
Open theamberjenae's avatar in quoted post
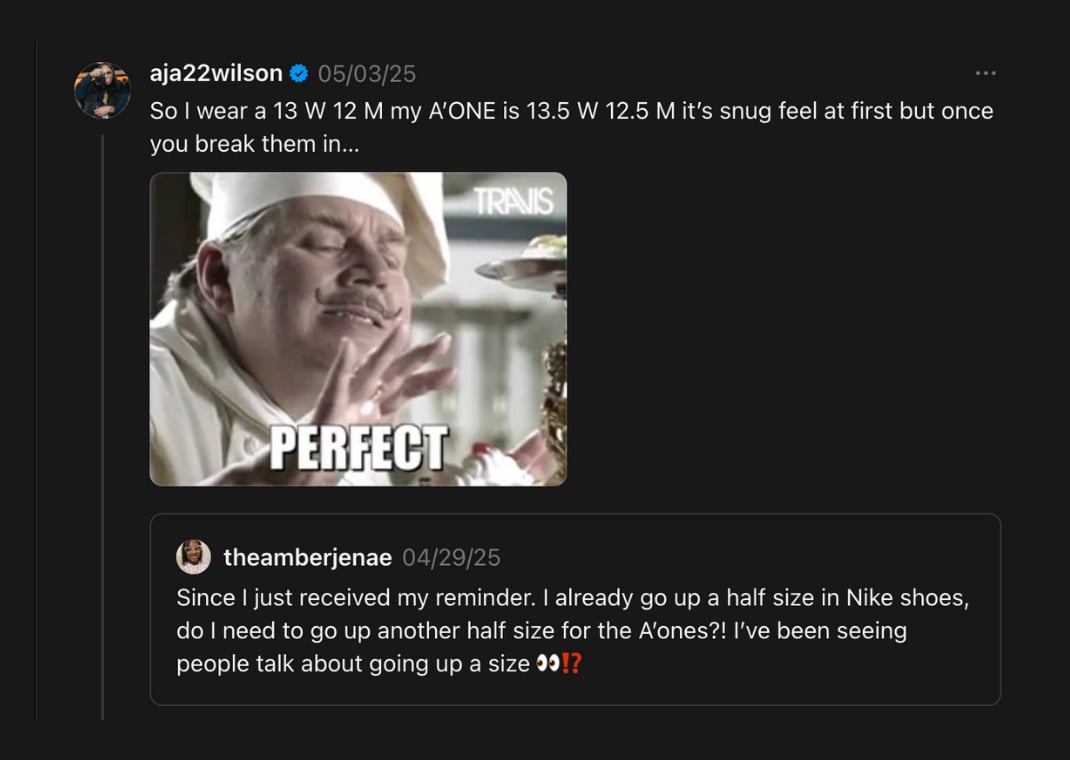click(193, 557)
